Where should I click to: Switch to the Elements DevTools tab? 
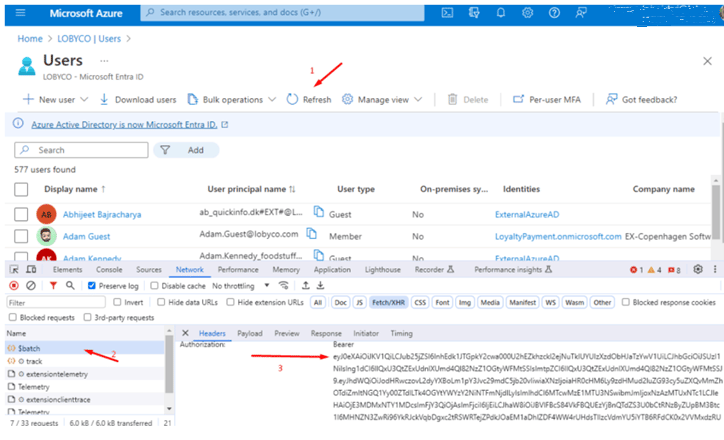click(x=67, y=270)
